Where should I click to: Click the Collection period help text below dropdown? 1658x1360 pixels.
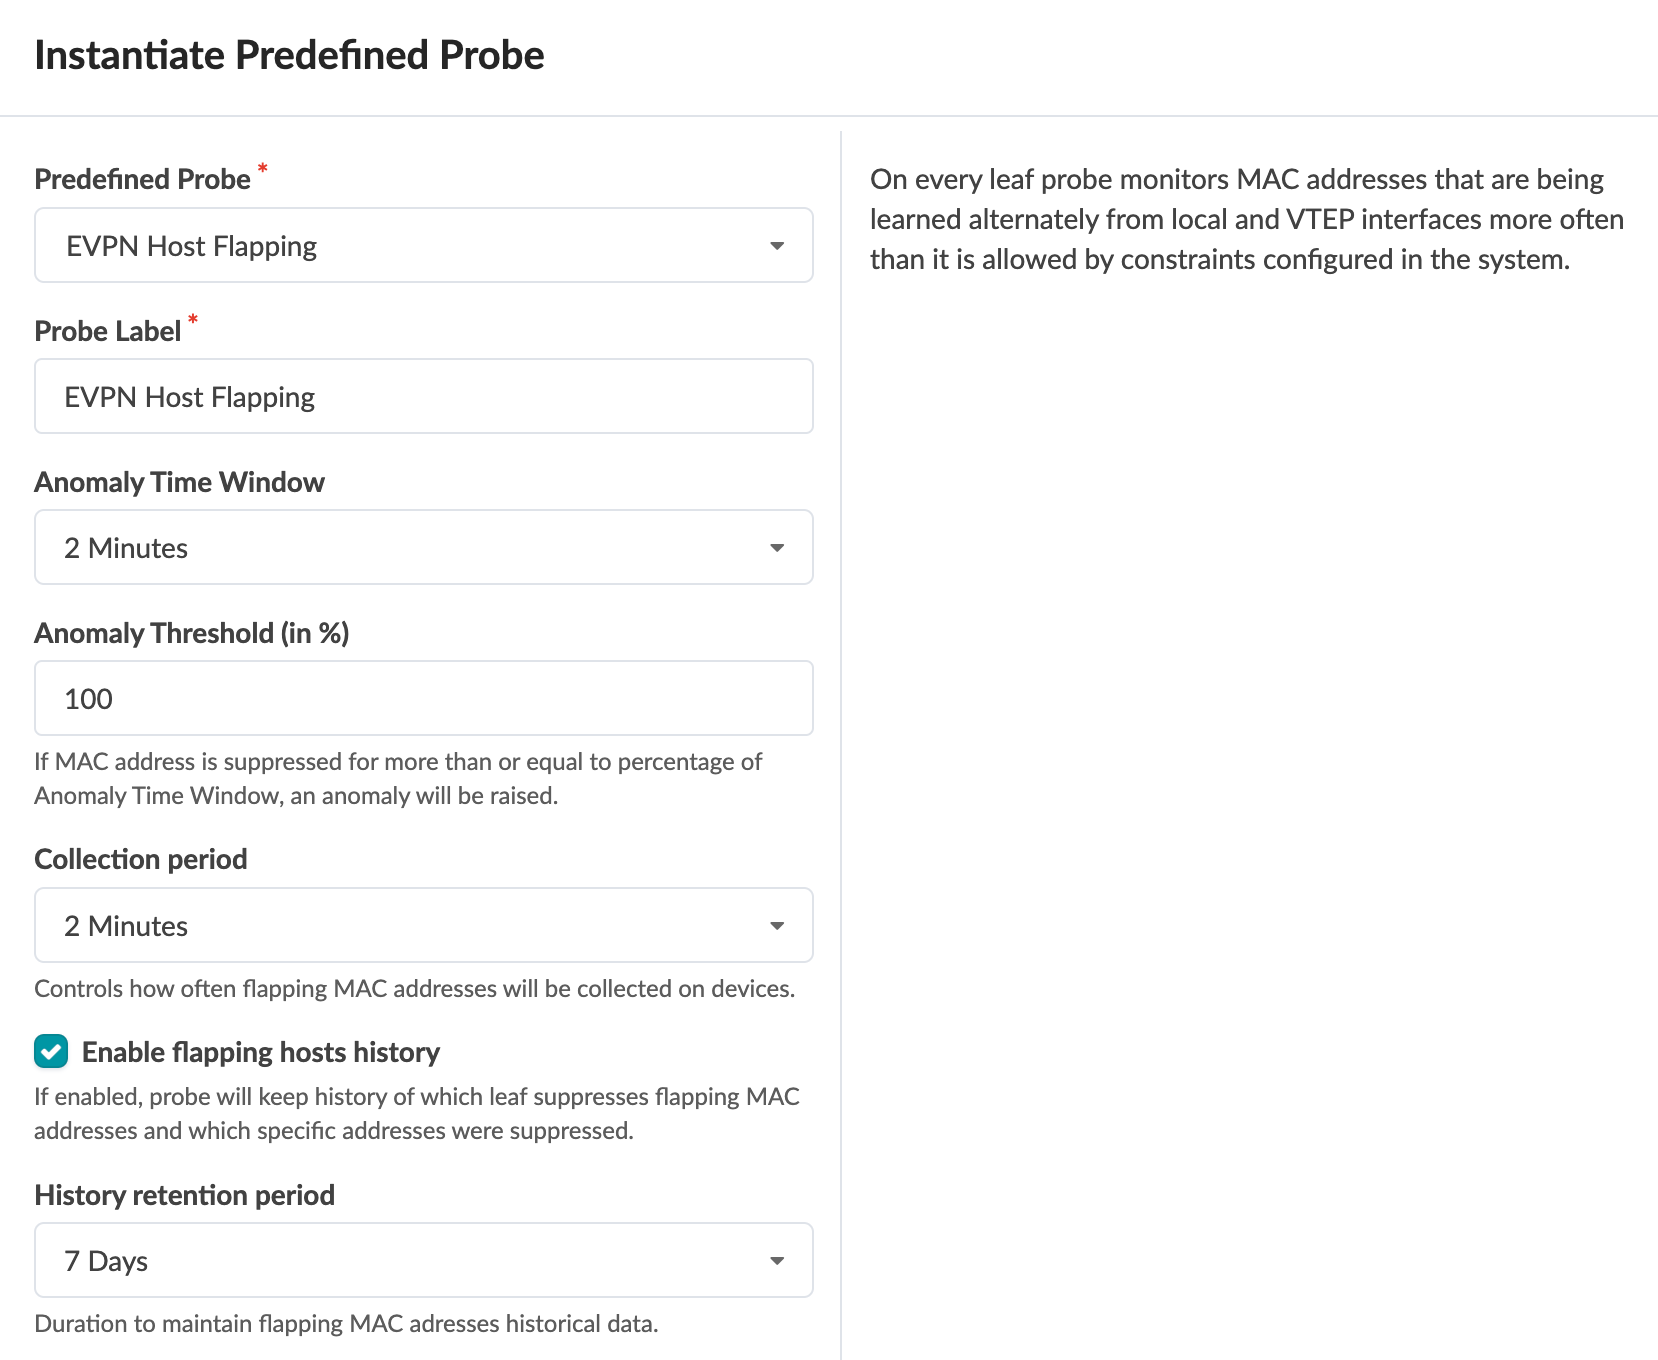[x=414, y=989]
